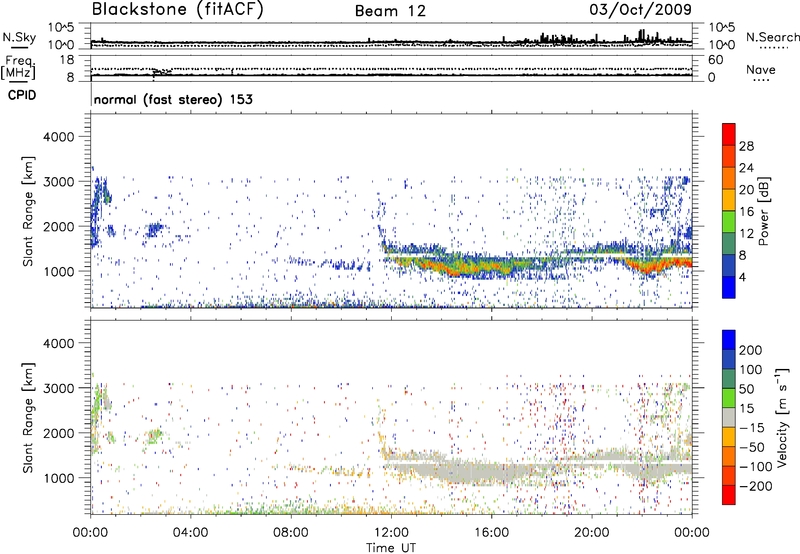Click the "18" frequency tick label
This screenshot has width=800, height=554.
67,60
